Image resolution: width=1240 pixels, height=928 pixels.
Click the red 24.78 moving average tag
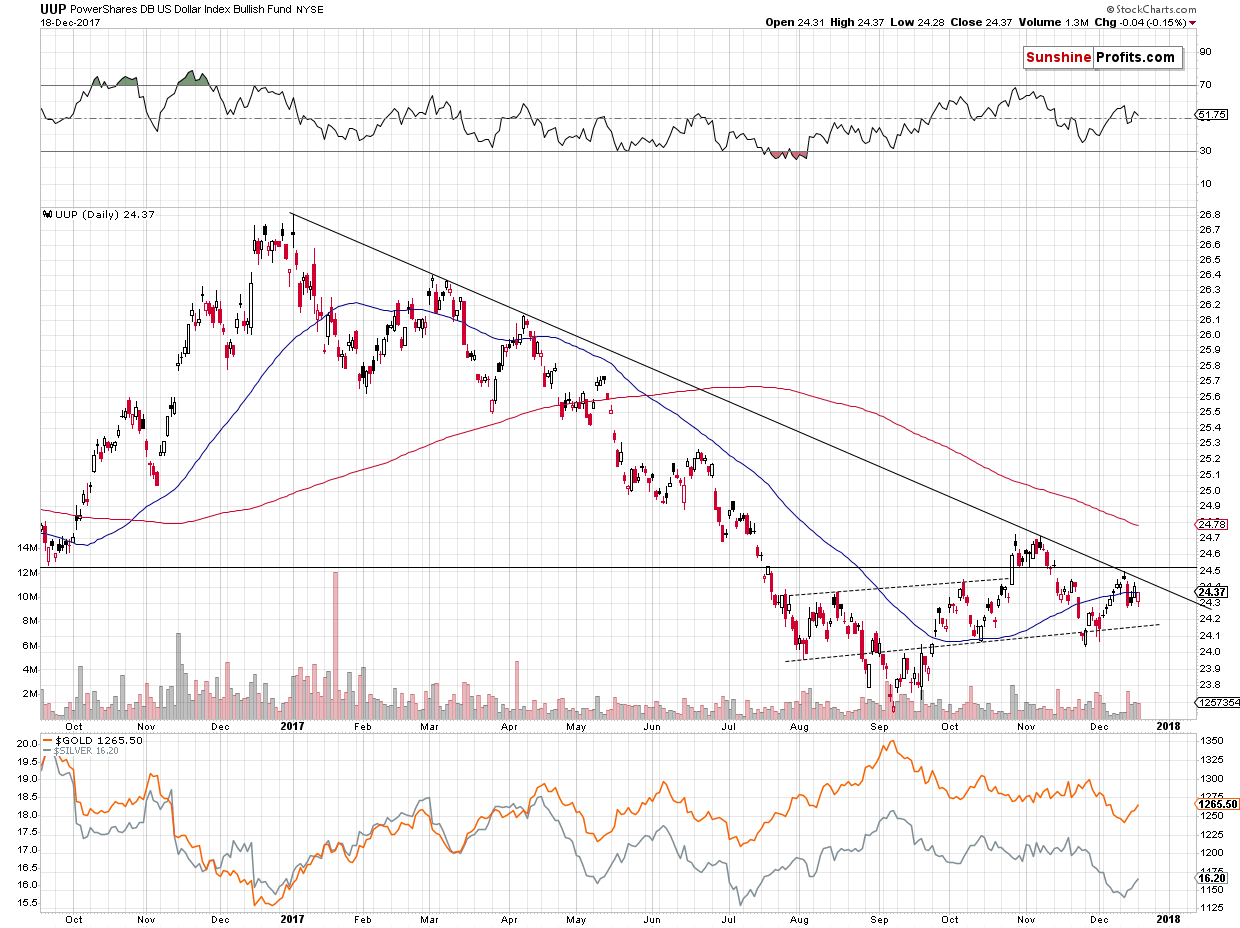(x=1213, y=524)
